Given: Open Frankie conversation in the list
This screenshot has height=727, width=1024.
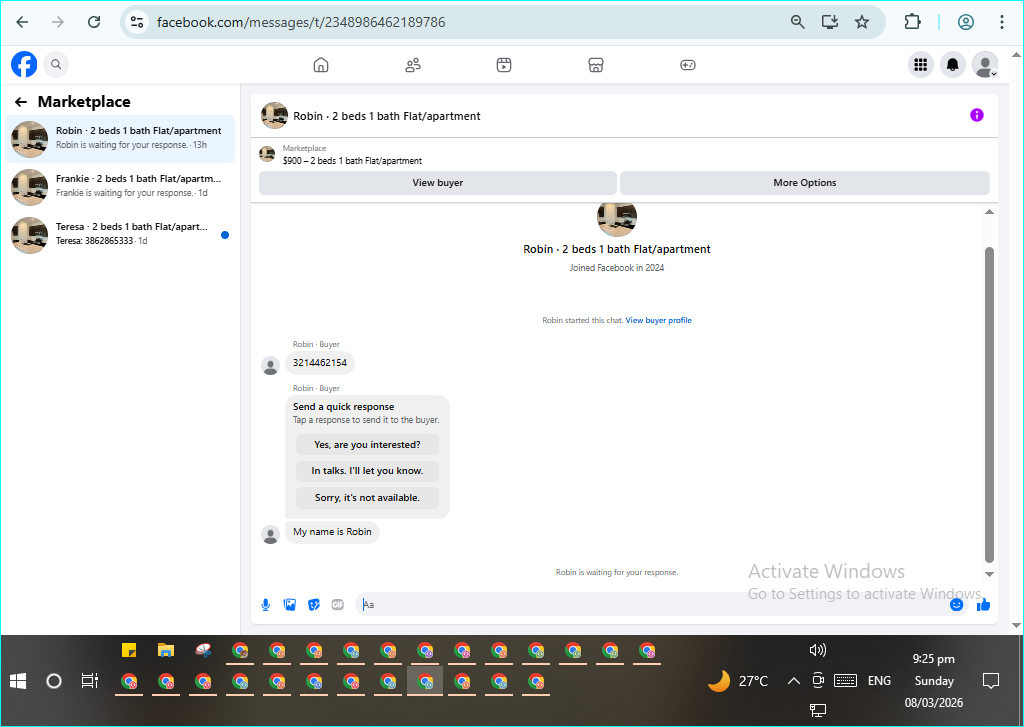Looking at the screenshot, I should click(x=120, y=186).
